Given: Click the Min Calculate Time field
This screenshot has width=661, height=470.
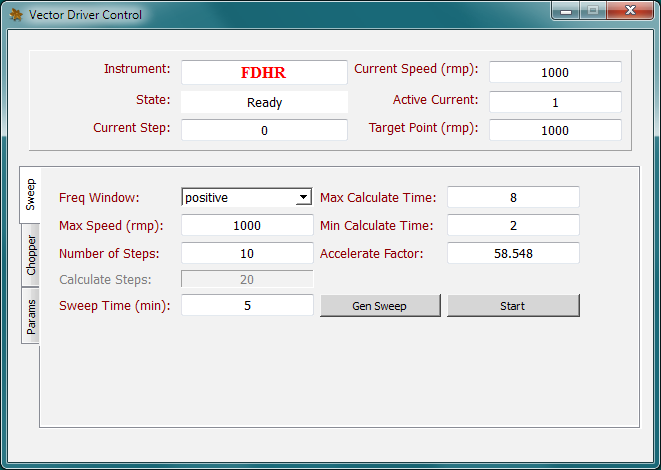Looking at the screenshot, I should (x=512, y=226).
